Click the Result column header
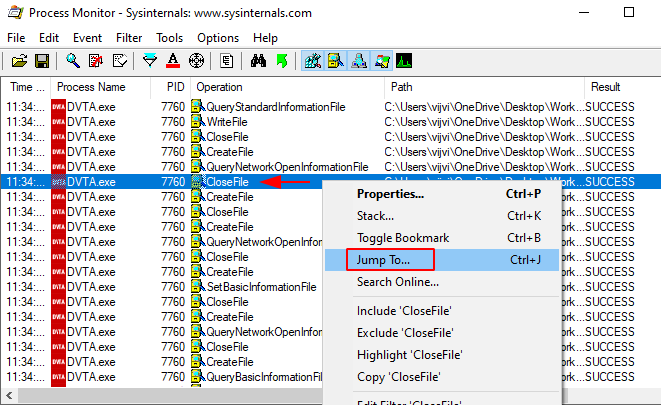 (x=623, y=87)
